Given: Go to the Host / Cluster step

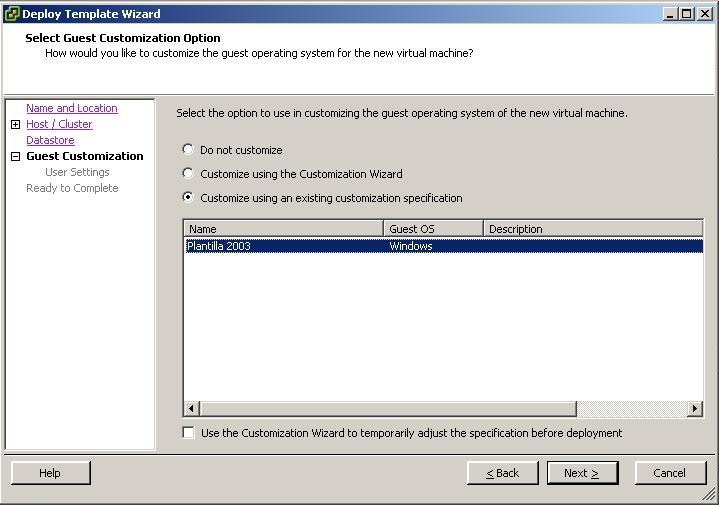Looking at the screenshot, I should [x=59, y=124].
